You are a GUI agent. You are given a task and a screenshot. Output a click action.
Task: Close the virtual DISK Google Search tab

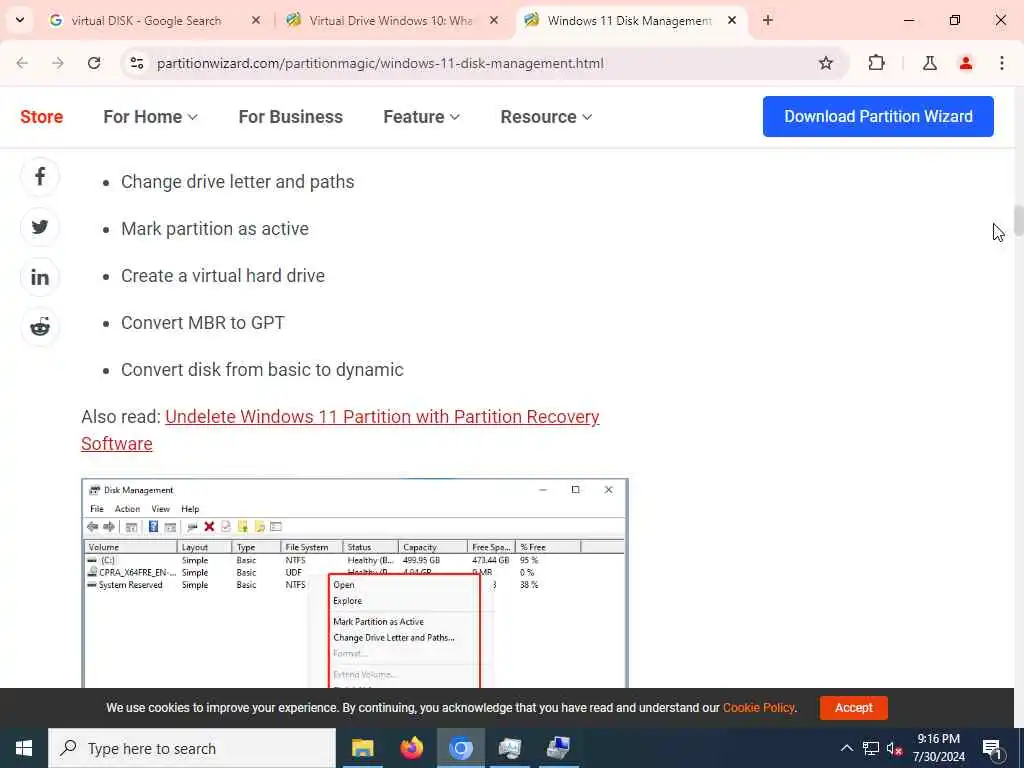coord(256,20)
